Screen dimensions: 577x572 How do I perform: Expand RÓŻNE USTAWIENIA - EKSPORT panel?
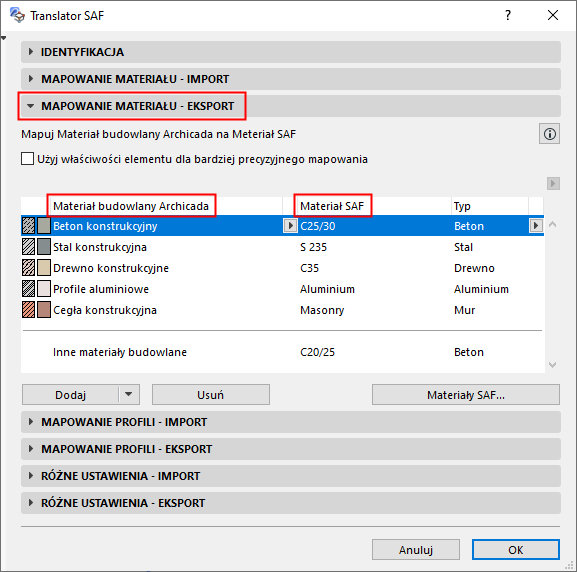click(291, 503)
